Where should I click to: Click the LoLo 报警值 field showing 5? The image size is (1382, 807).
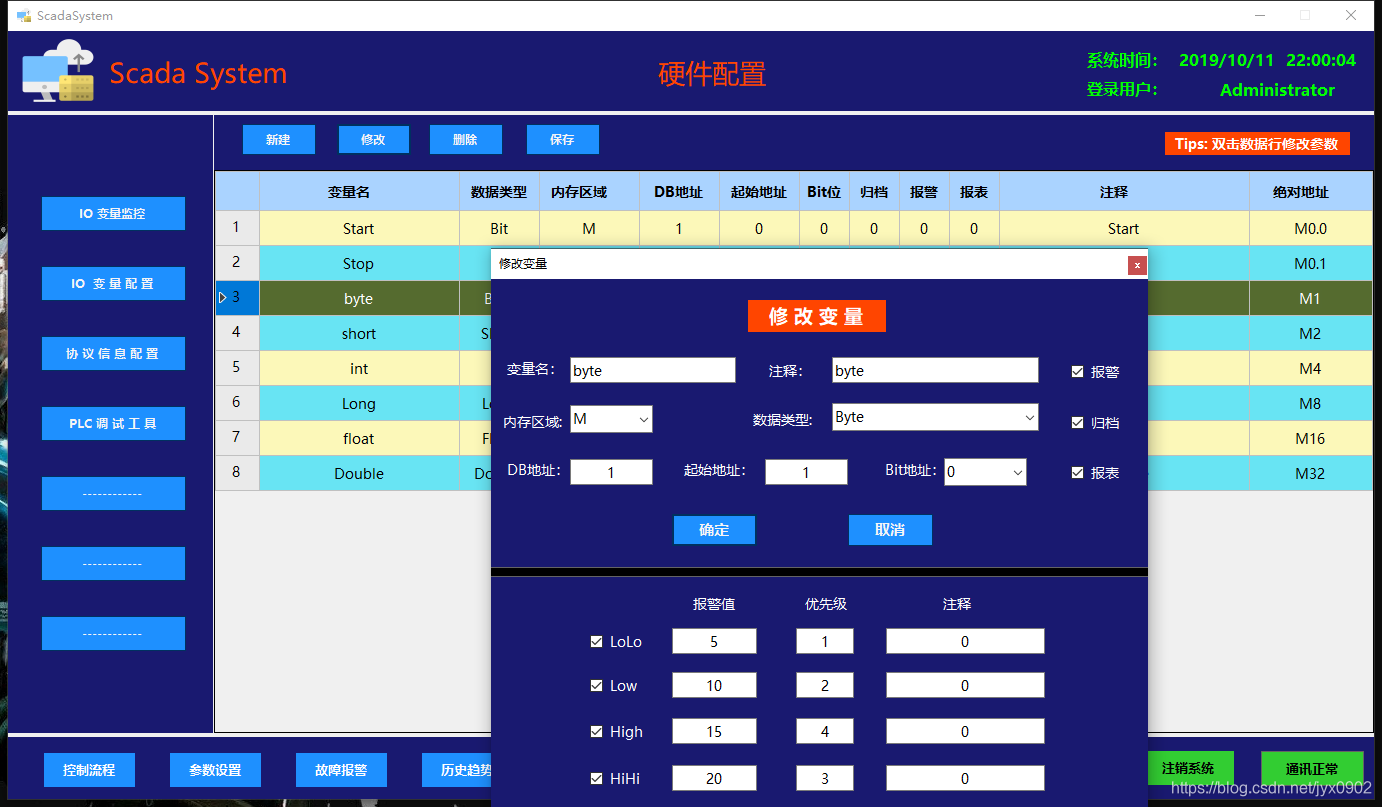tap(714, 641)
